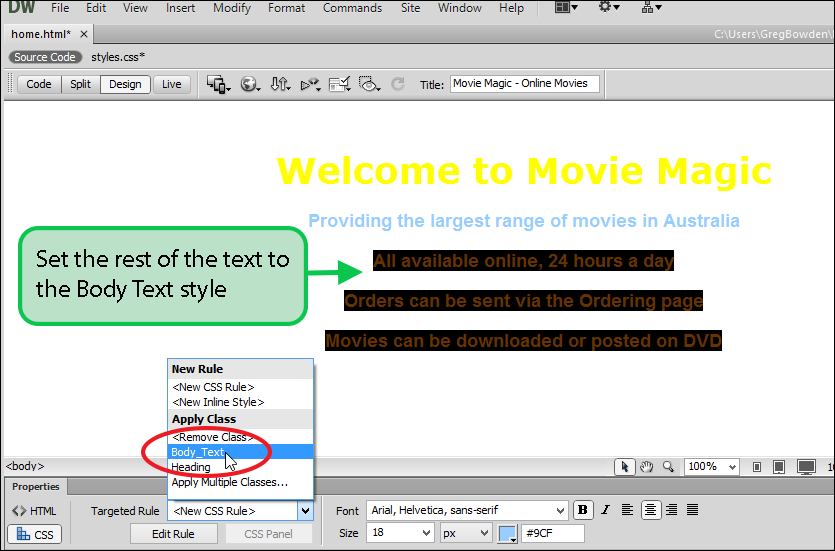This screenshot has height=551, width=835.
Task: Switch to Design view
Action: 125,84
